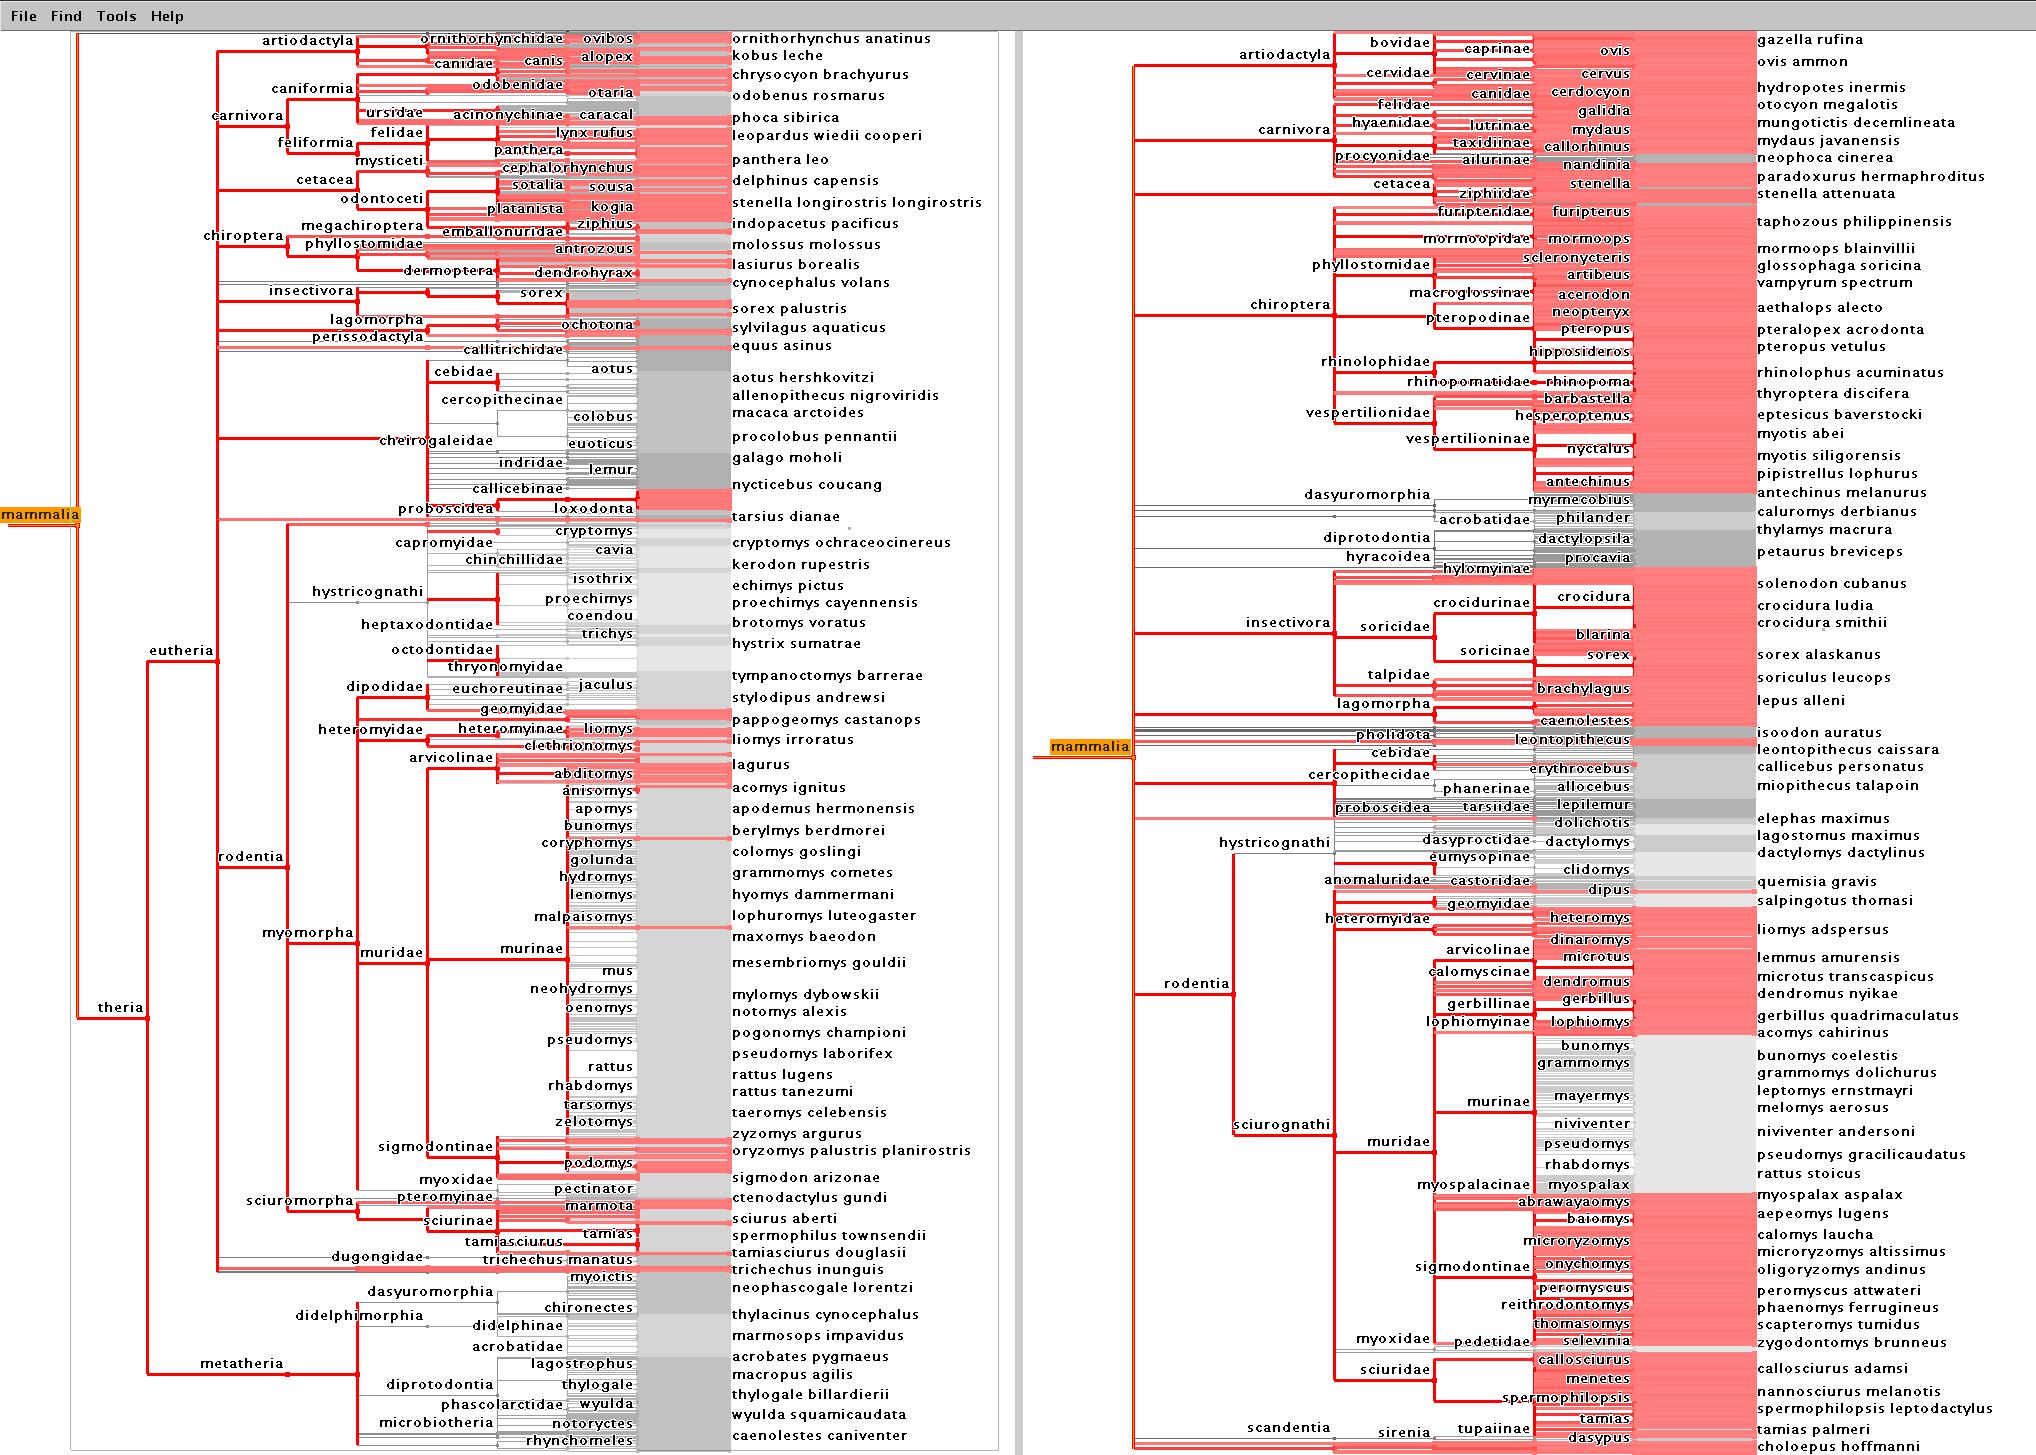The height and width of the screenshot is (1455, 2036).
Task: Click megachiroptera node in left tree
Action: [x=362, y=225]
